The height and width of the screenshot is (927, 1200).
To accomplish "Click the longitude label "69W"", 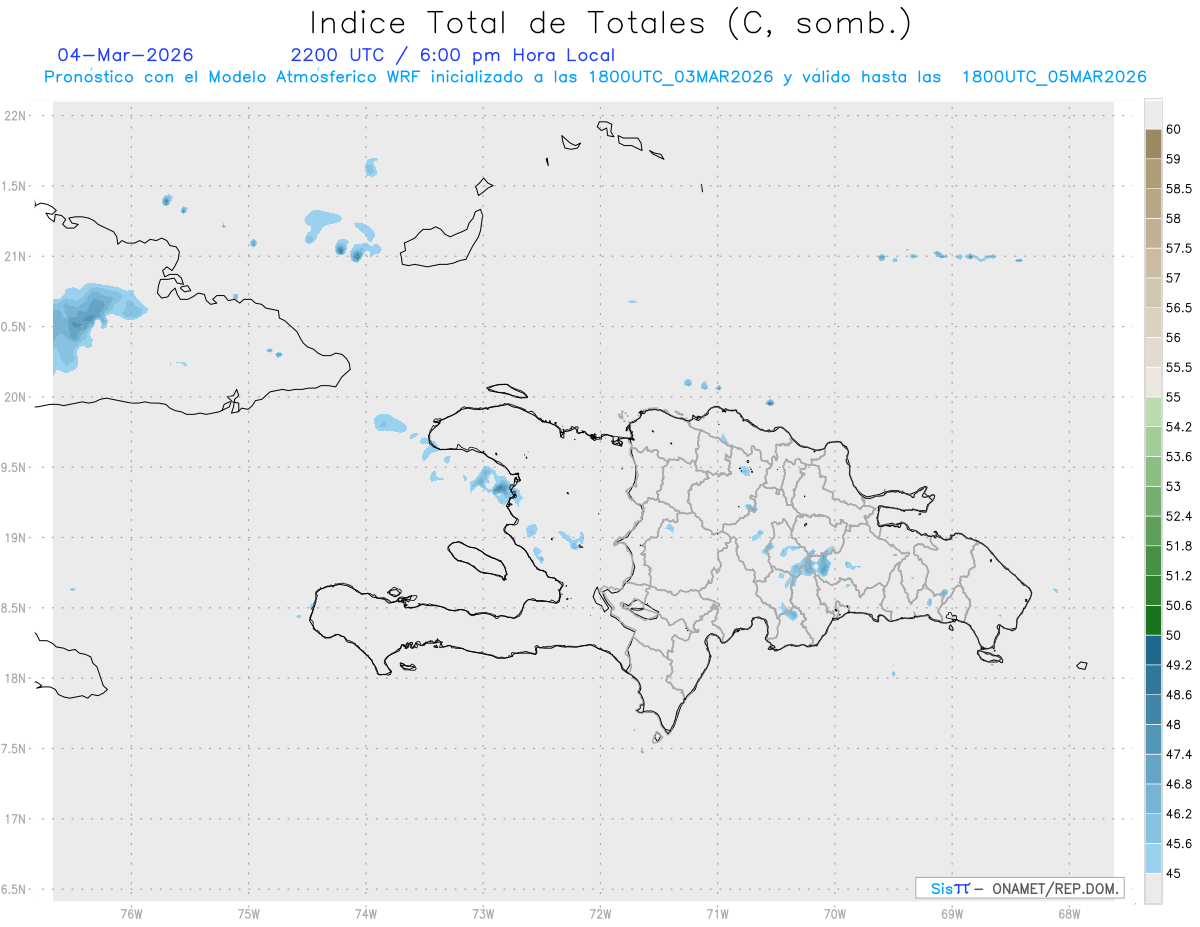I will point(951,913).
